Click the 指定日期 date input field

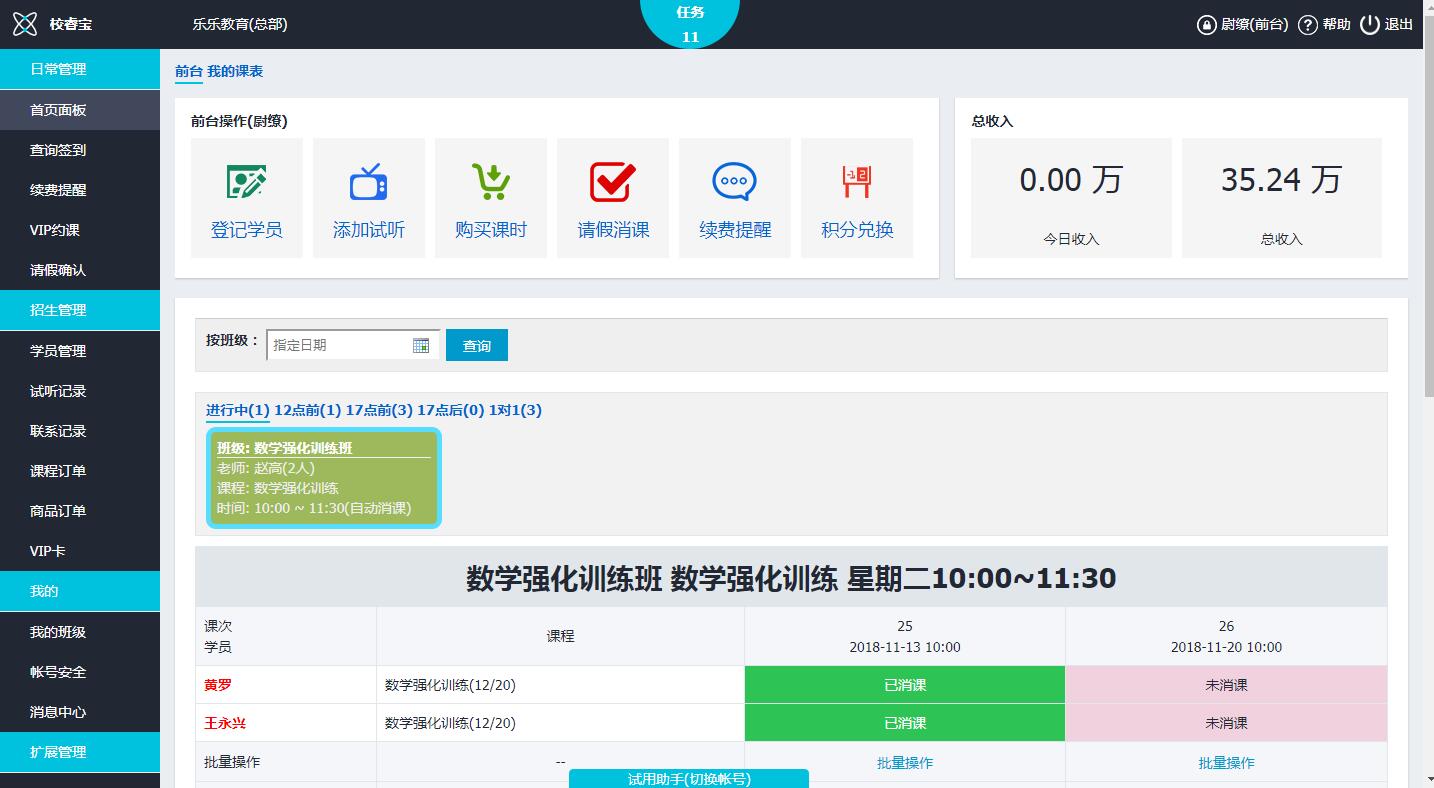(x=340, y=345)
